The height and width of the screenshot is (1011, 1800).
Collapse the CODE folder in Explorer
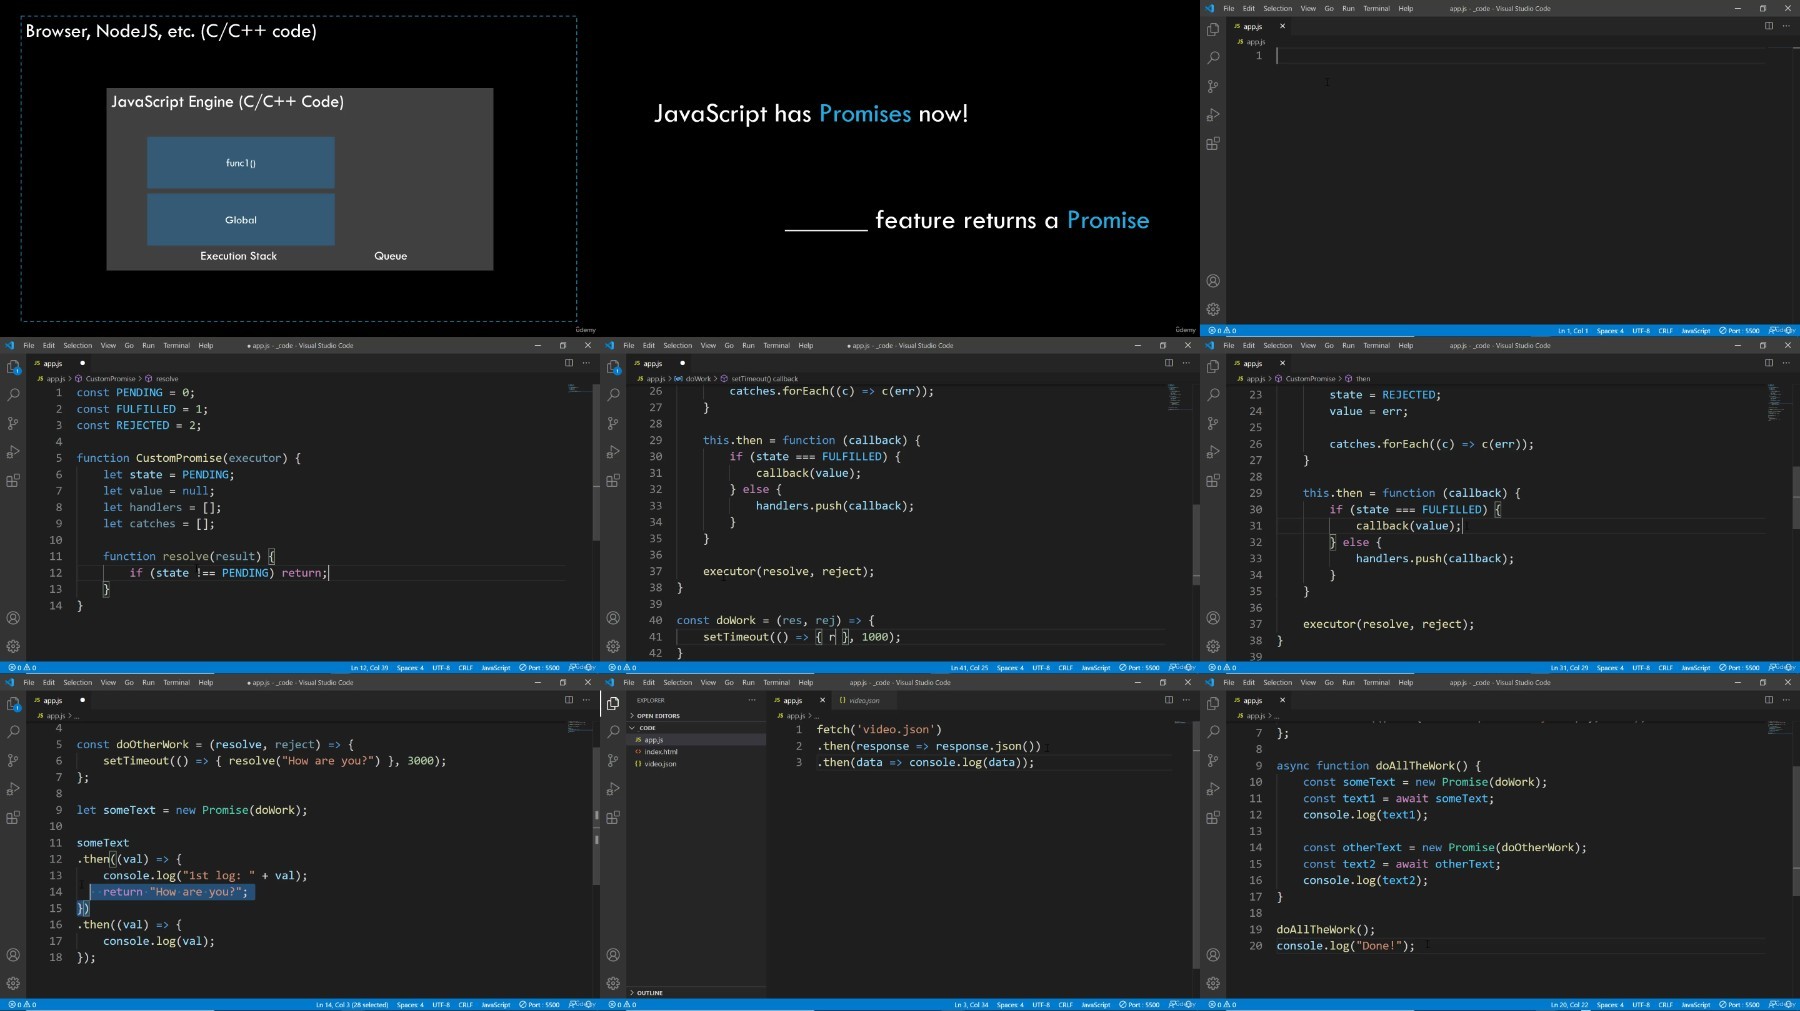647,728
